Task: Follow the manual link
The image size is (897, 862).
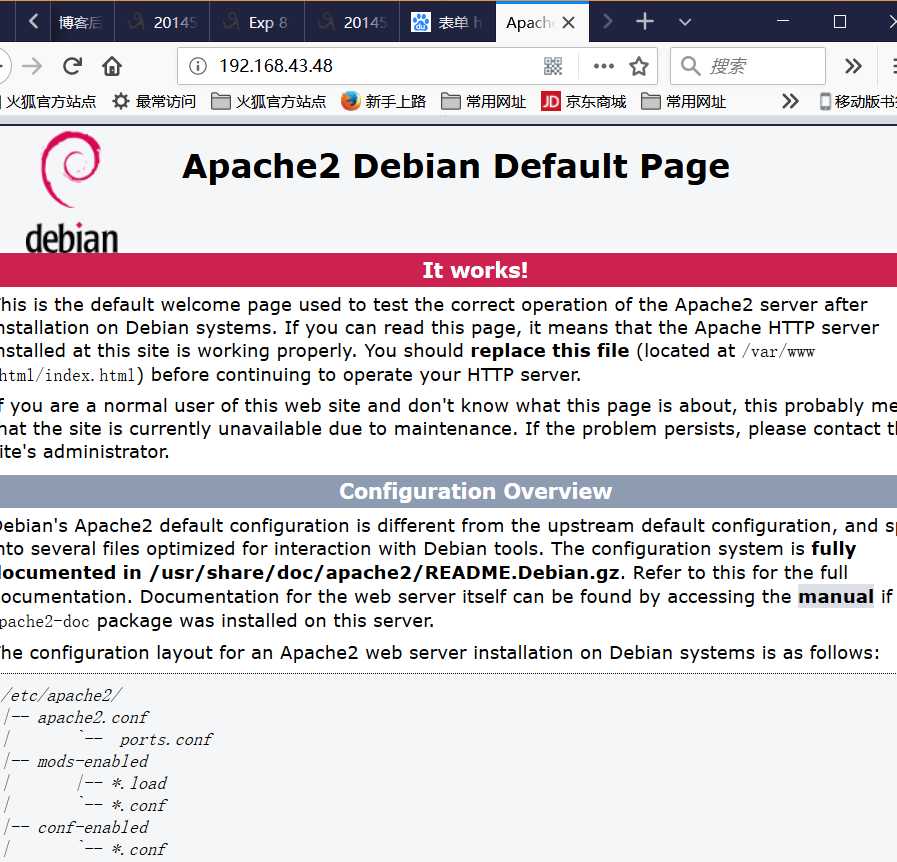Action: (836, 597)
